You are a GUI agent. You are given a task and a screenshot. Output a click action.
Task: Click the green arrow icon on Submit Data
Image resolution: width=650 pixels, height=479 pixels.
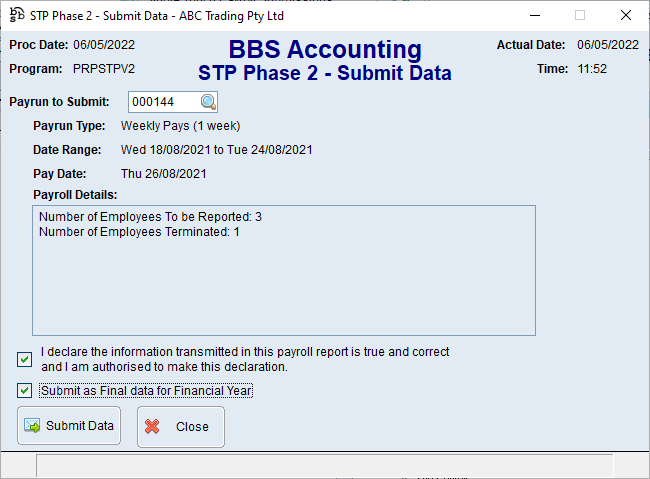32,426
